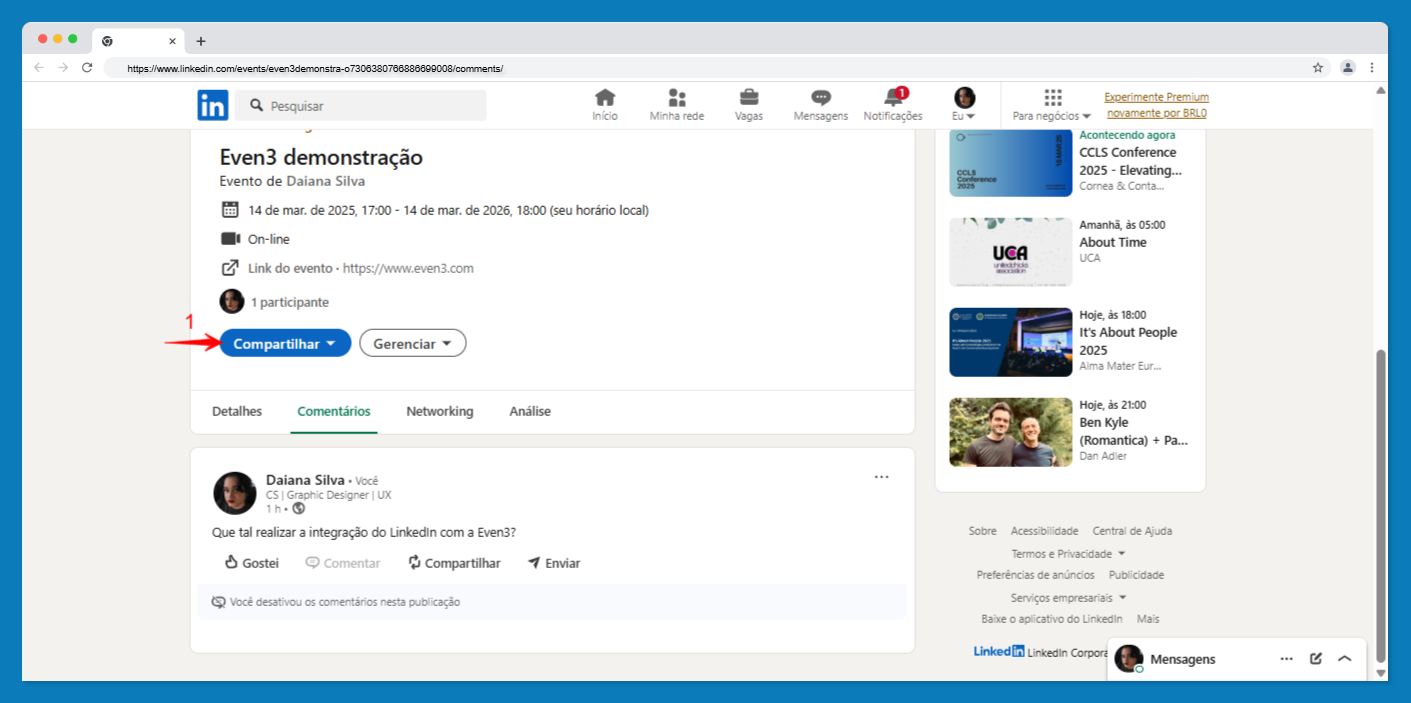
Task: Switch to Detalhes tab
Action: (237, 411)
